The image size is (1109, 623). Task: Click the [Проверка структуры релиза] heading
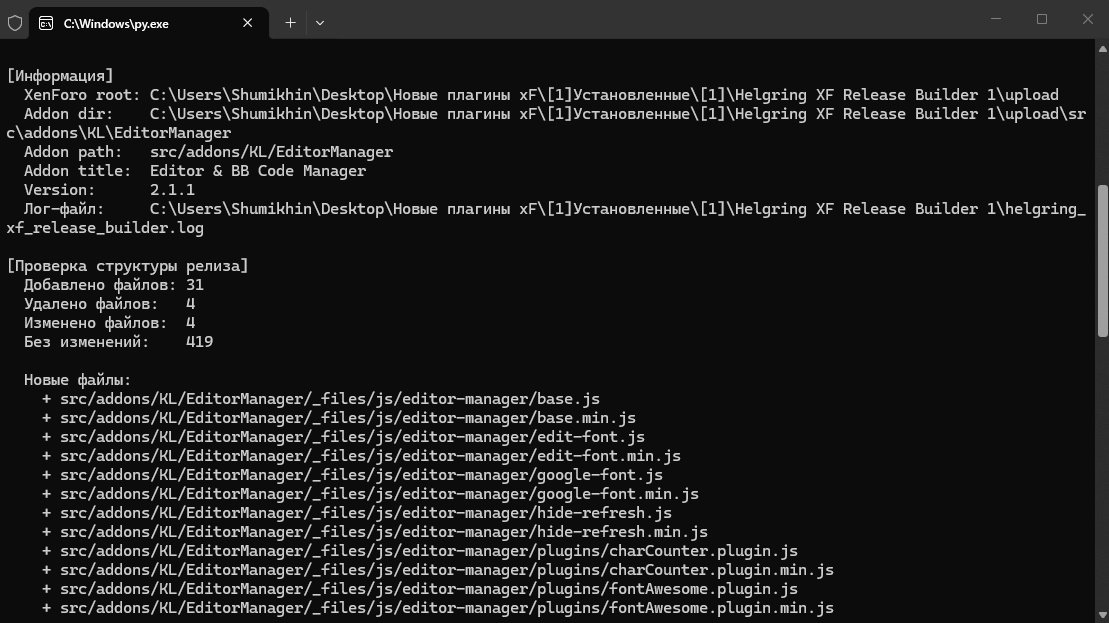(x=127, y=267)
